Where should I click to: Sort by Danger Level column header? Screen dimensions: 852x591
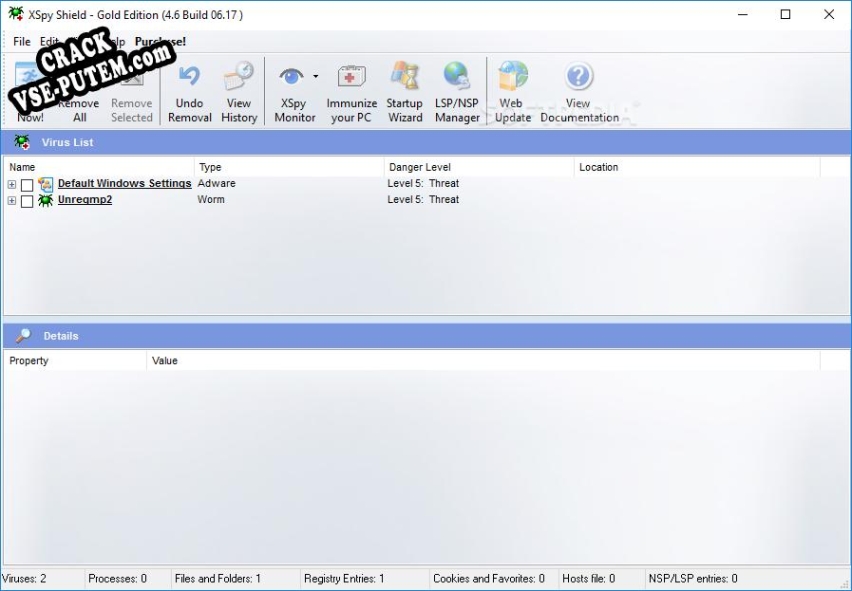click(x=479, y=167)
